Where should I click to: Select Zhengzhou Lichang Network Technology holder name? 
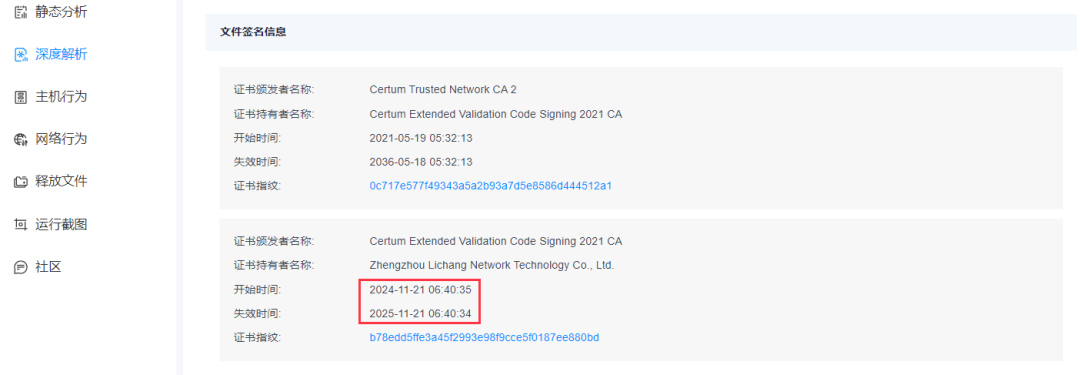click(491, 265)
